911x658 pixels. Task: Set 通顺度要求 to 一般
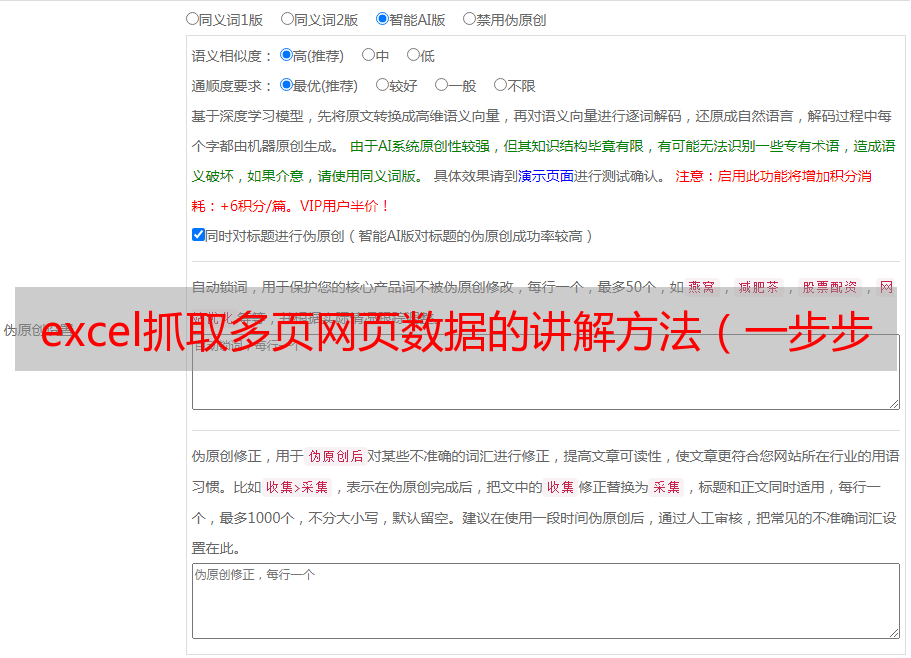point(441,86)
